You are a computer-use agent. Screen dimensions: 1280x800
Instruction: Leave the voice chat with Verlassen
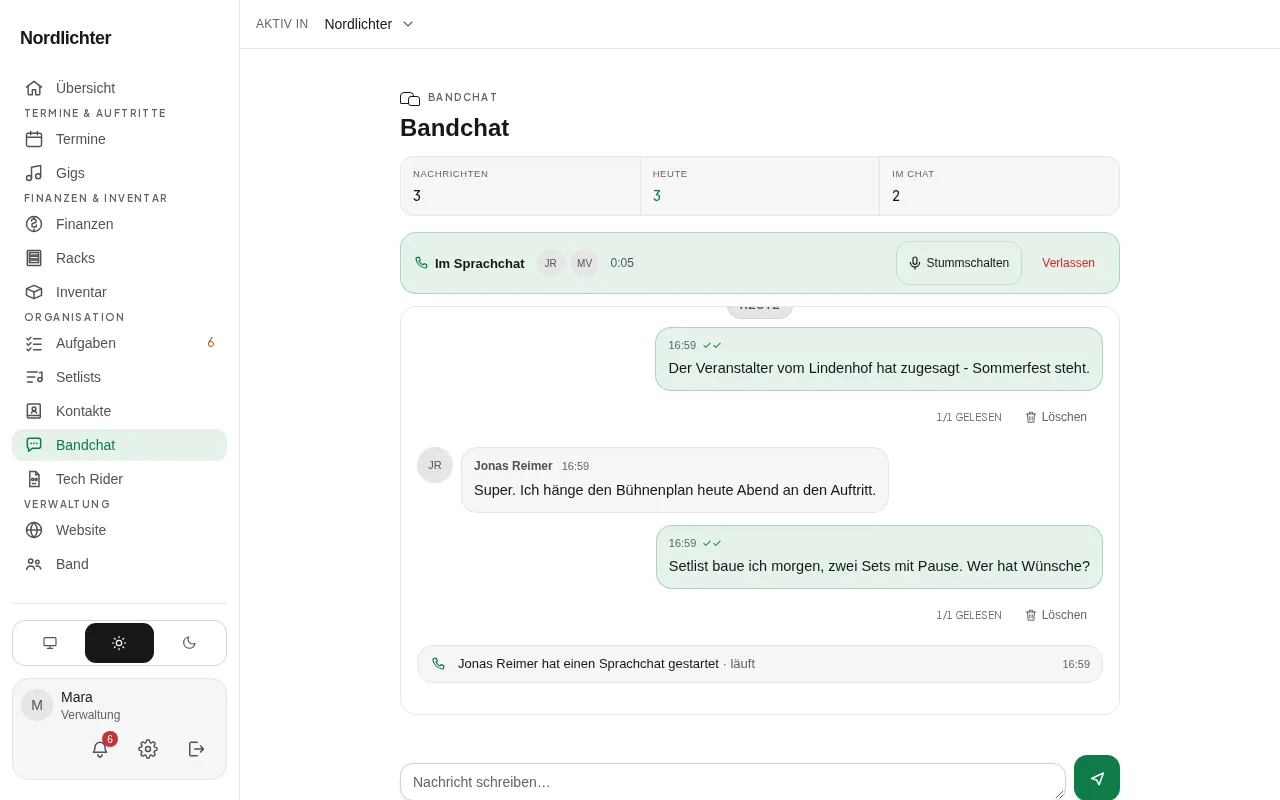1068,263
